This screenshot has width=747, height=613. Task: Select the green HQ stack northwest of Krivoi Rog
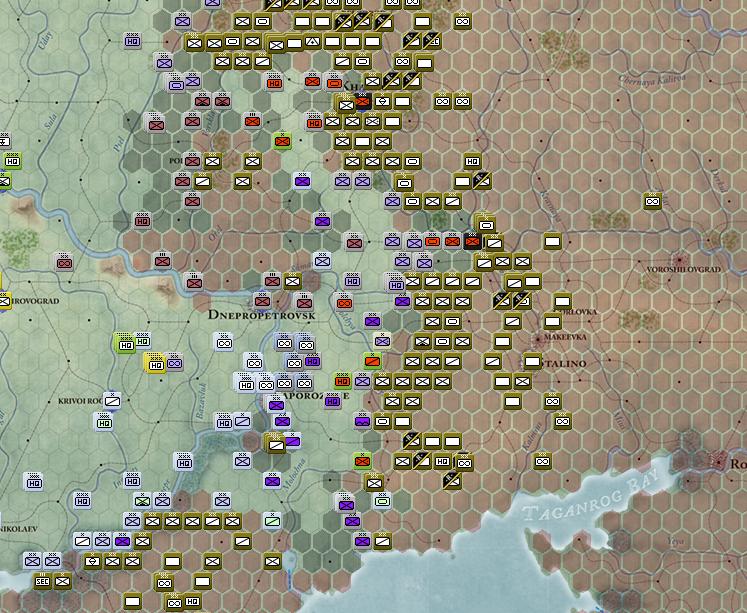click(x=125, y=344)
